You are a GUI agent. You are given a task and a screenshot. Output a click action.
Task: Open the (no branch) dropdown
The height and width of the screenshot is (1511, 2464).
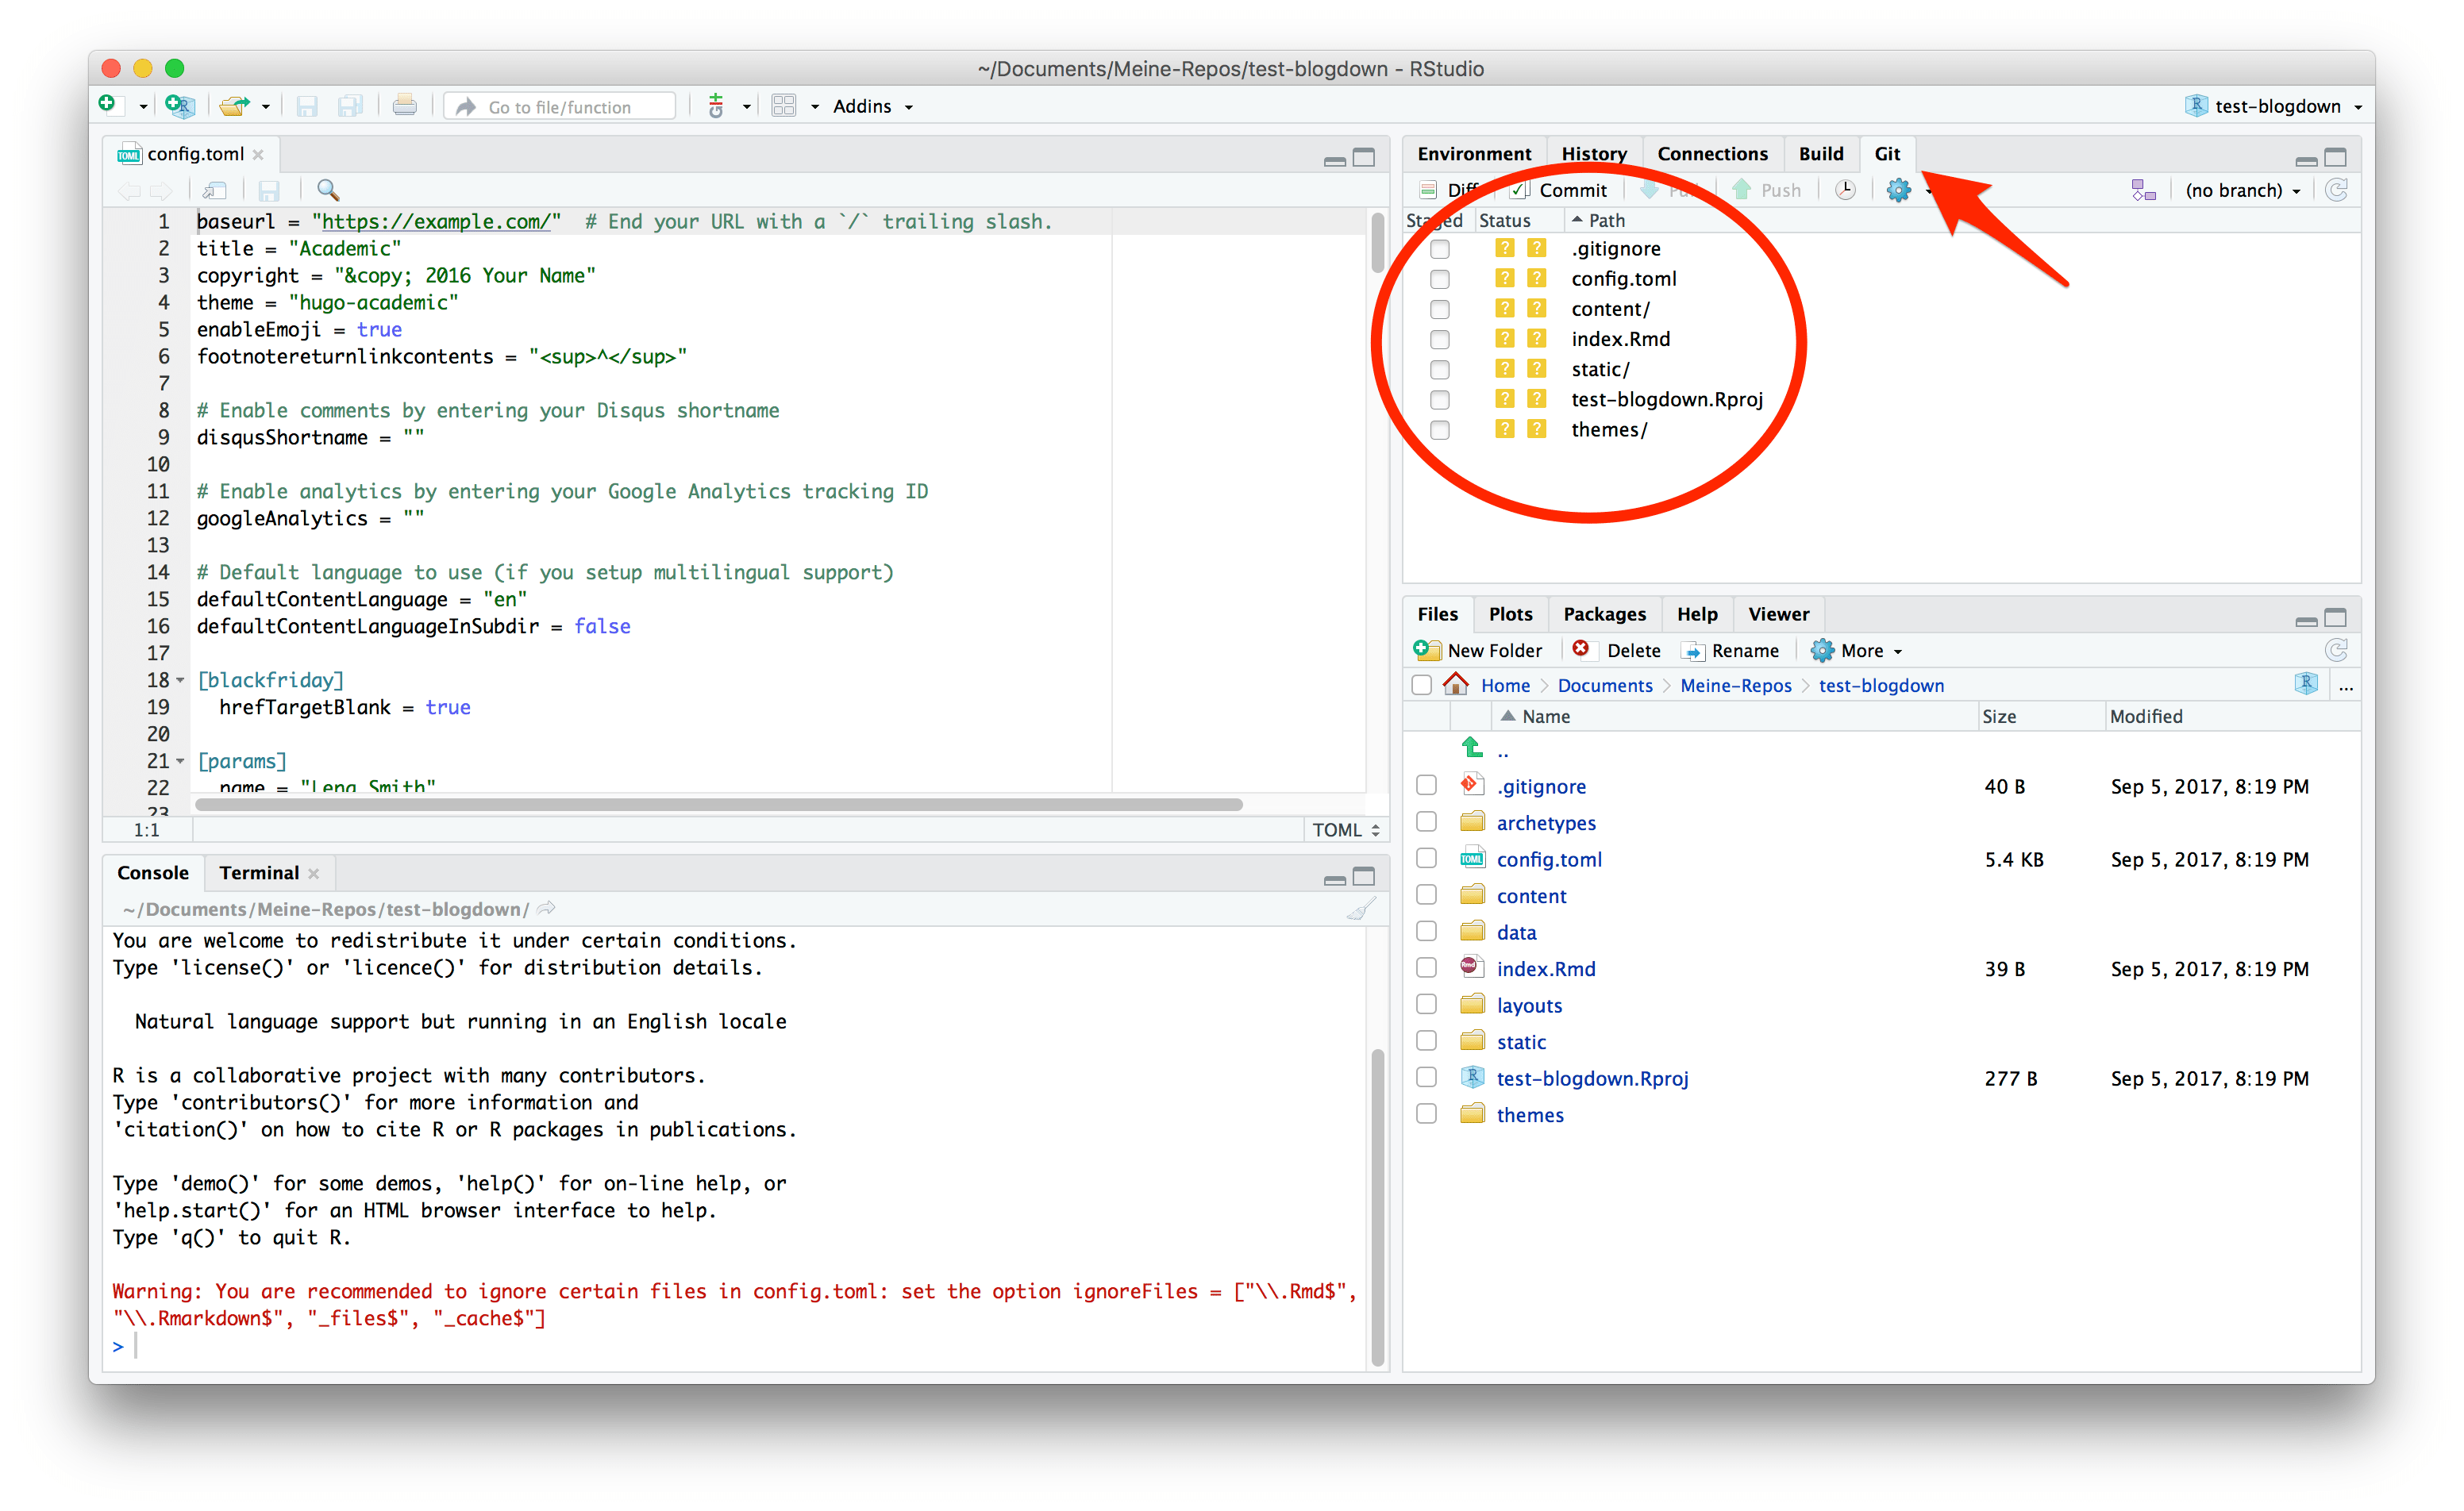(2242, 190)
